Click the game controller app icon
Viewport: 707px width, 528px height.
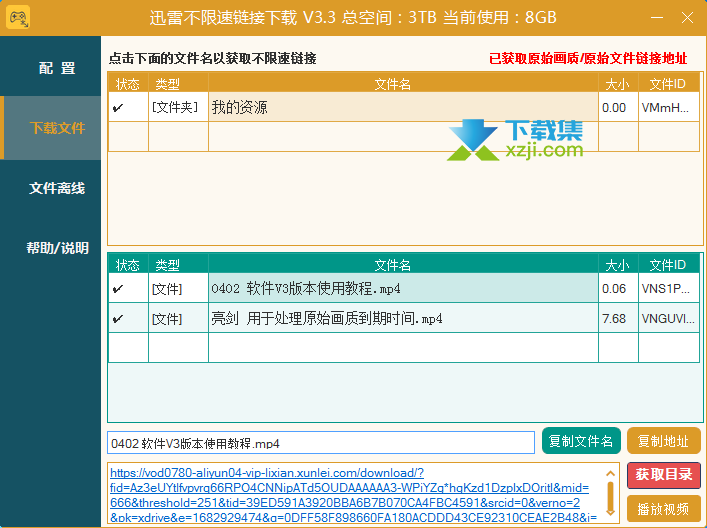(x=18, y=17)
